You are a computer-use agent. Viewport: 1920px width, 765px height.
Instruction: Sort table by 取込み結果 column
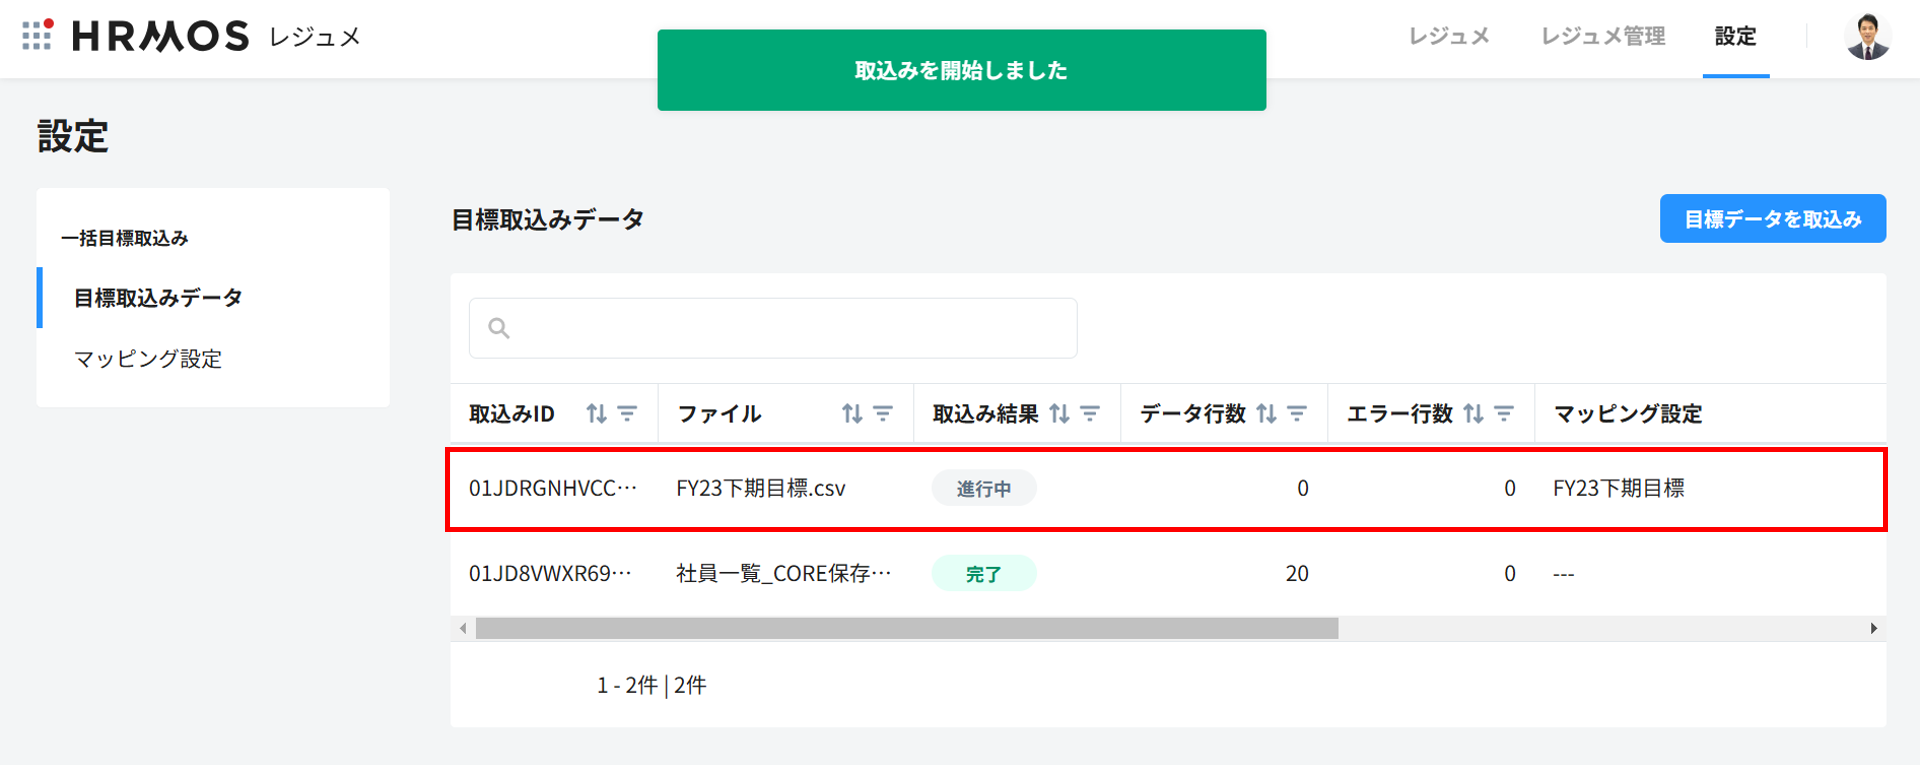1060,413
